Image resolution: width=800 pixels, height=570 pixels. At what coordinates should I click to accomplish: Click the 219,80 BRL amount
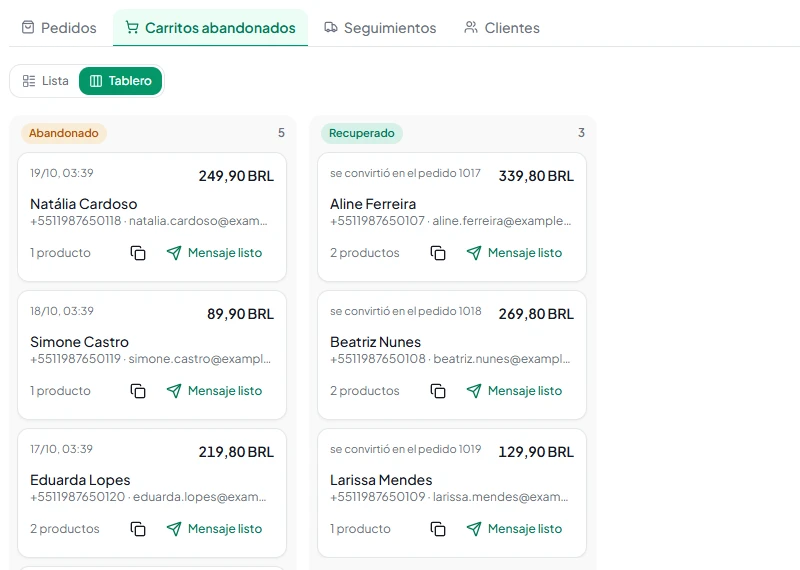pos(236,452)
